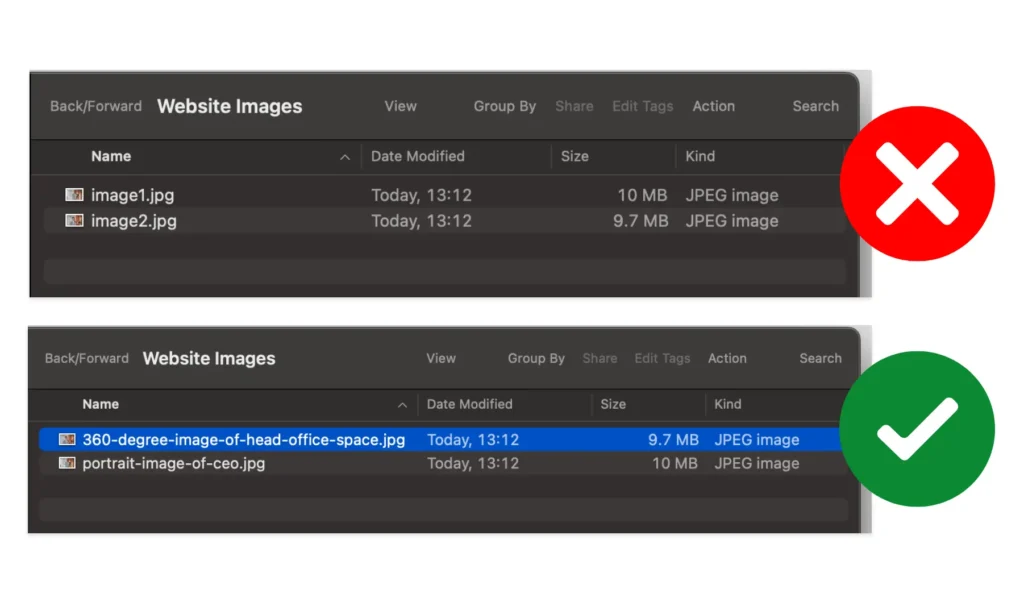Click Back/Forward in top Finder window
The width and height of the screenshot is (1024, 614).
click(x=96, y=106)
